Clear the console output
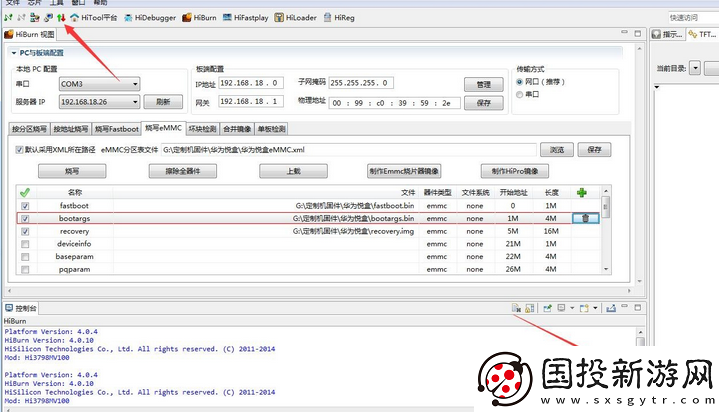The height and width of the screenshot is (412, 724). pos(516,308)
